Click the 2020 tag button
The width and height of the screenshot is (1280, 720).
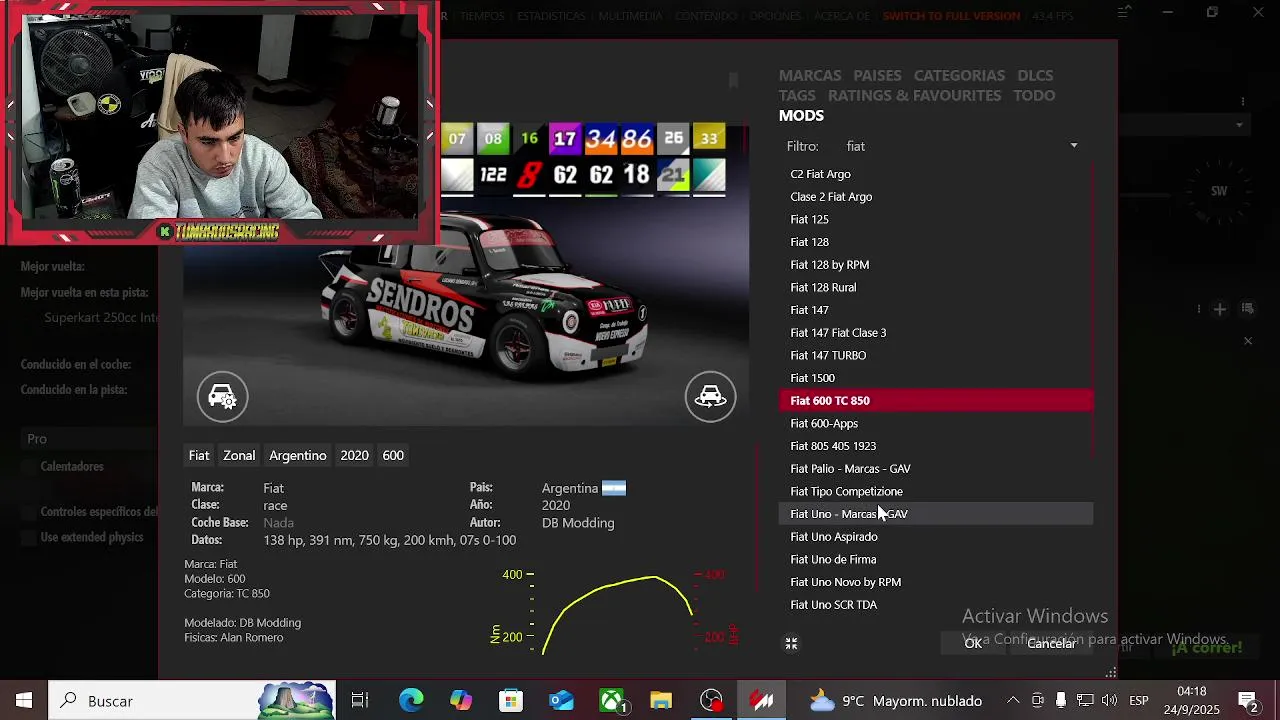point(354,456)
